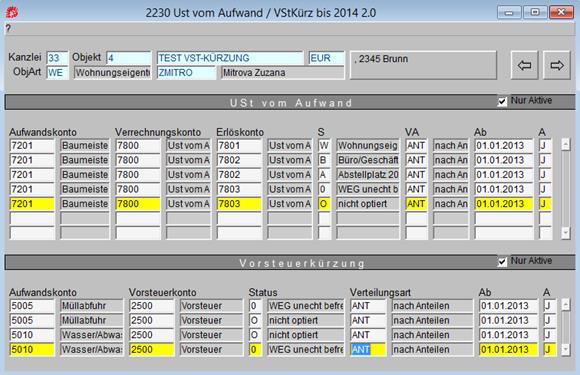Select highlighted Erlöskonto 7803 yellow cell
This screenshot has height=375, width=580.
coord(239,204)
